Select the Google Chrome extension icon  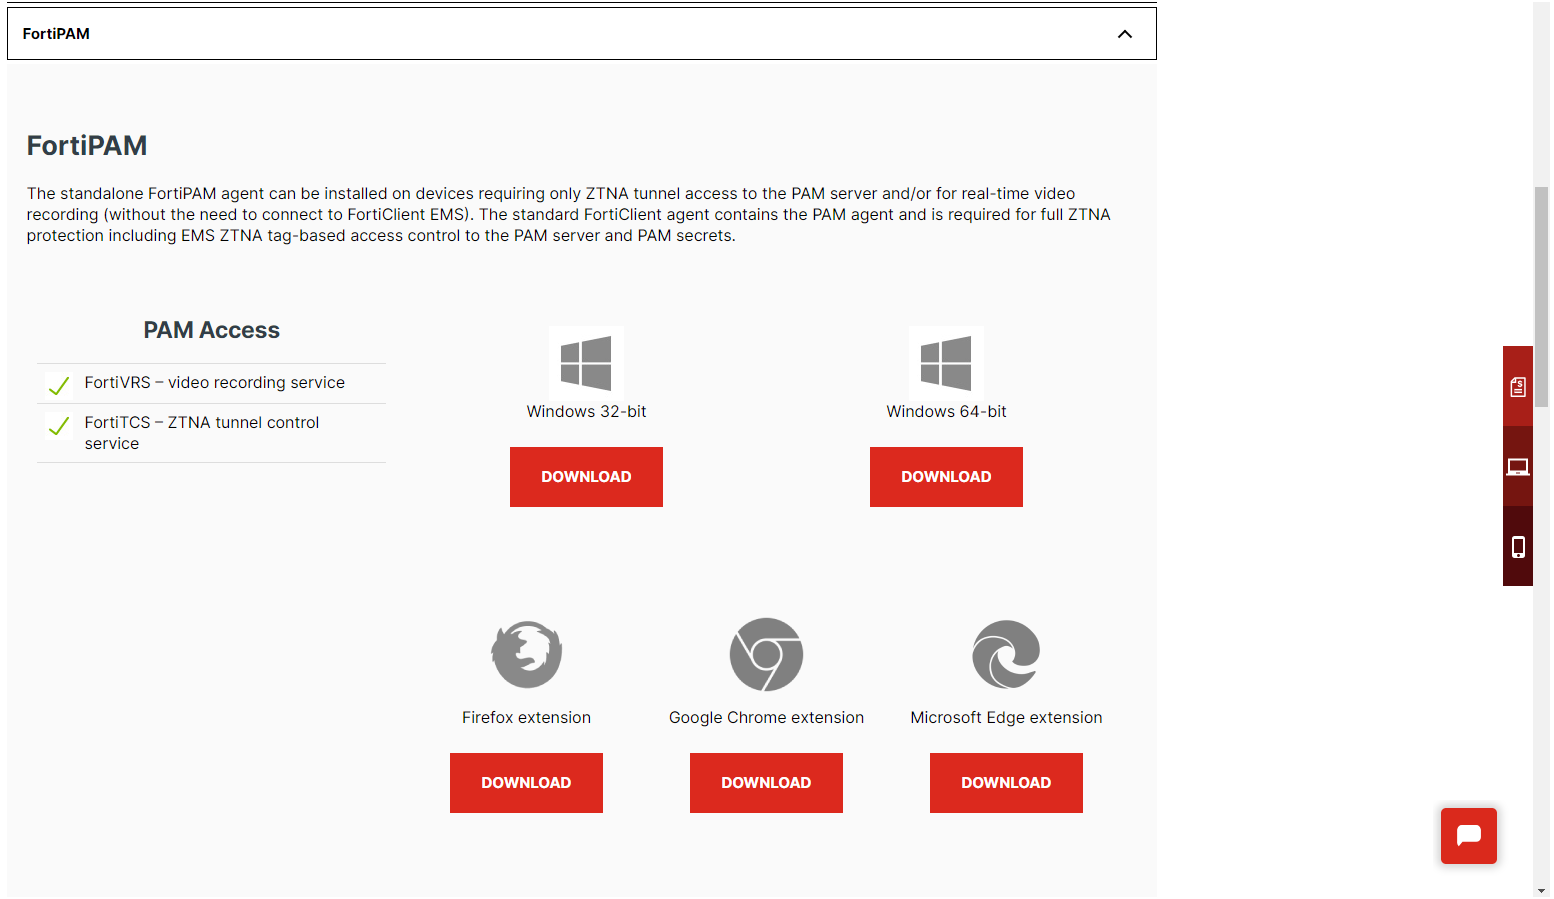[766, 653]
